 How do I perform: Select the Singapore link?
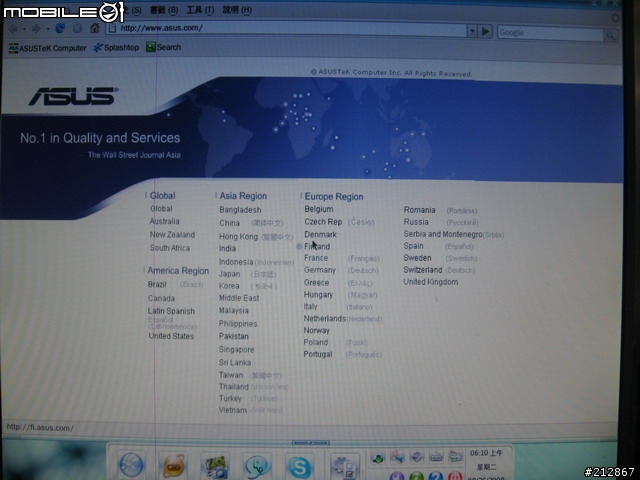pos(236,350)
